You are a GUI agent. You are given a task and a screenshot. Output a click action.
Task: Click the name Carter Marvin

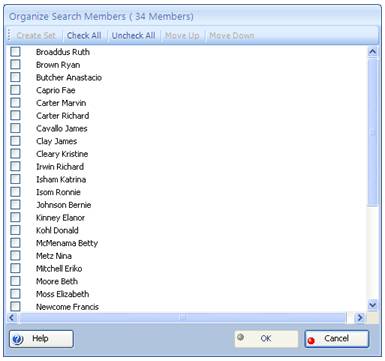click(x=61, y=103)
